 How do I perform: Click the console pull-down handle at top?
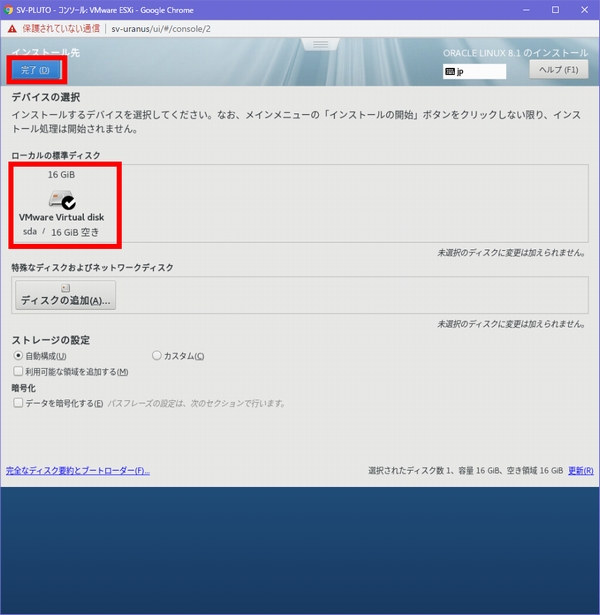pyautogui.click(x=320, y=44)
